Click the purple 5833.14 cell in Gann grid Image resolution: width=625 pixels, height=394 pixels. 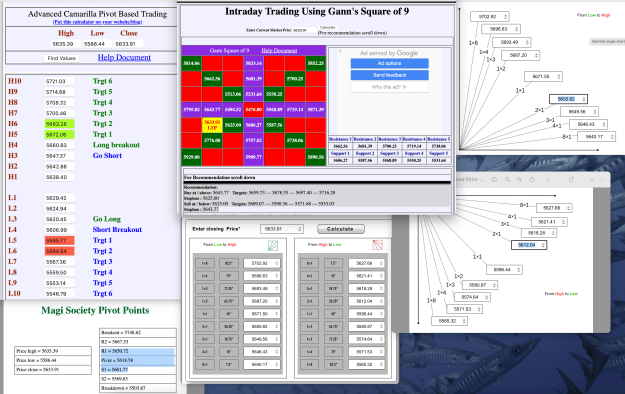click(x=254, y=63)
